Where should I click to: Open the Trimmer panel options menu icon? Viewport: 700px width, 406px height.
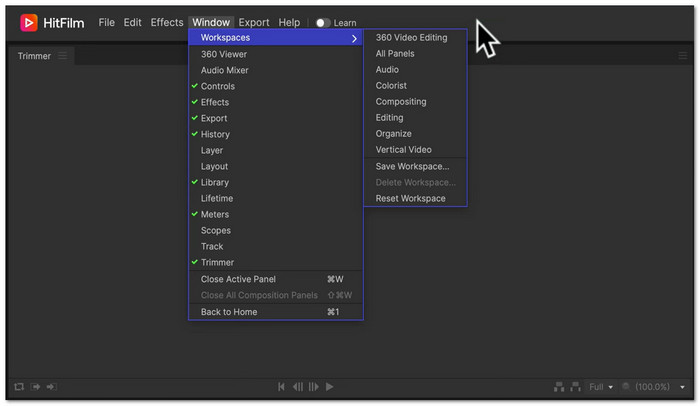tap(62, 56)
